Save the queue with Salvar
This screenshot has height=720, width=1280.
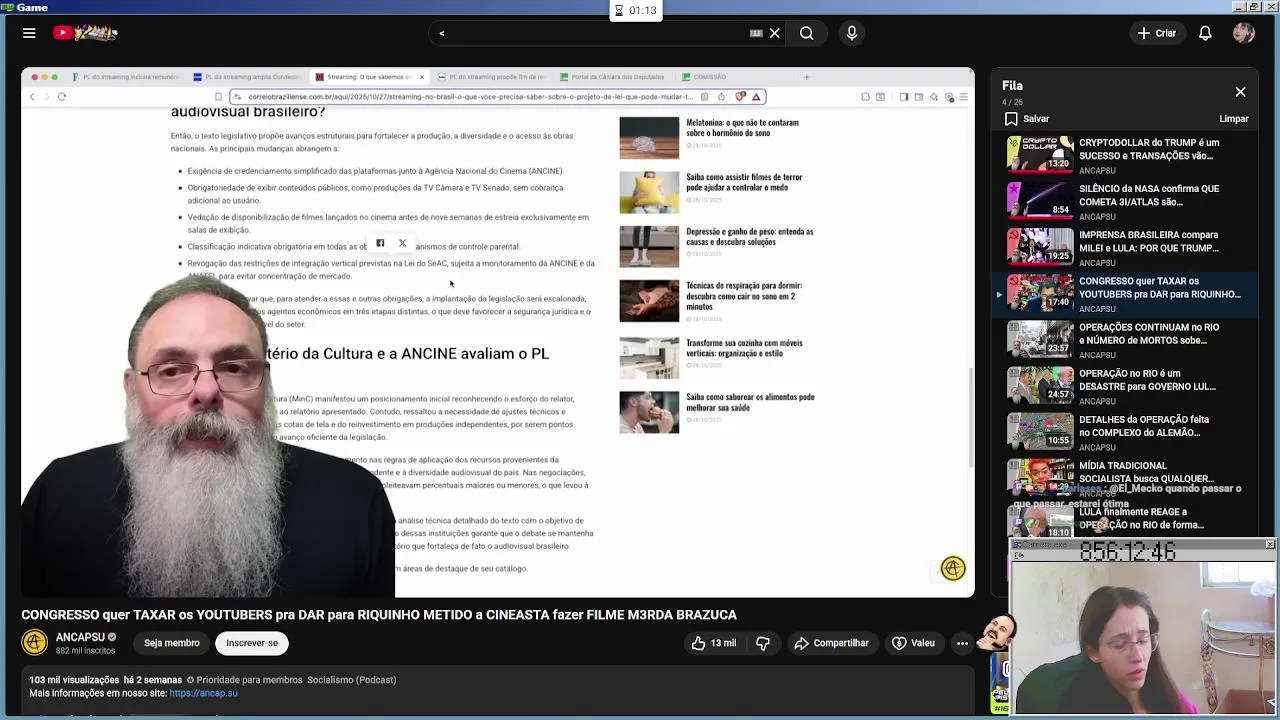point(1027,119)
